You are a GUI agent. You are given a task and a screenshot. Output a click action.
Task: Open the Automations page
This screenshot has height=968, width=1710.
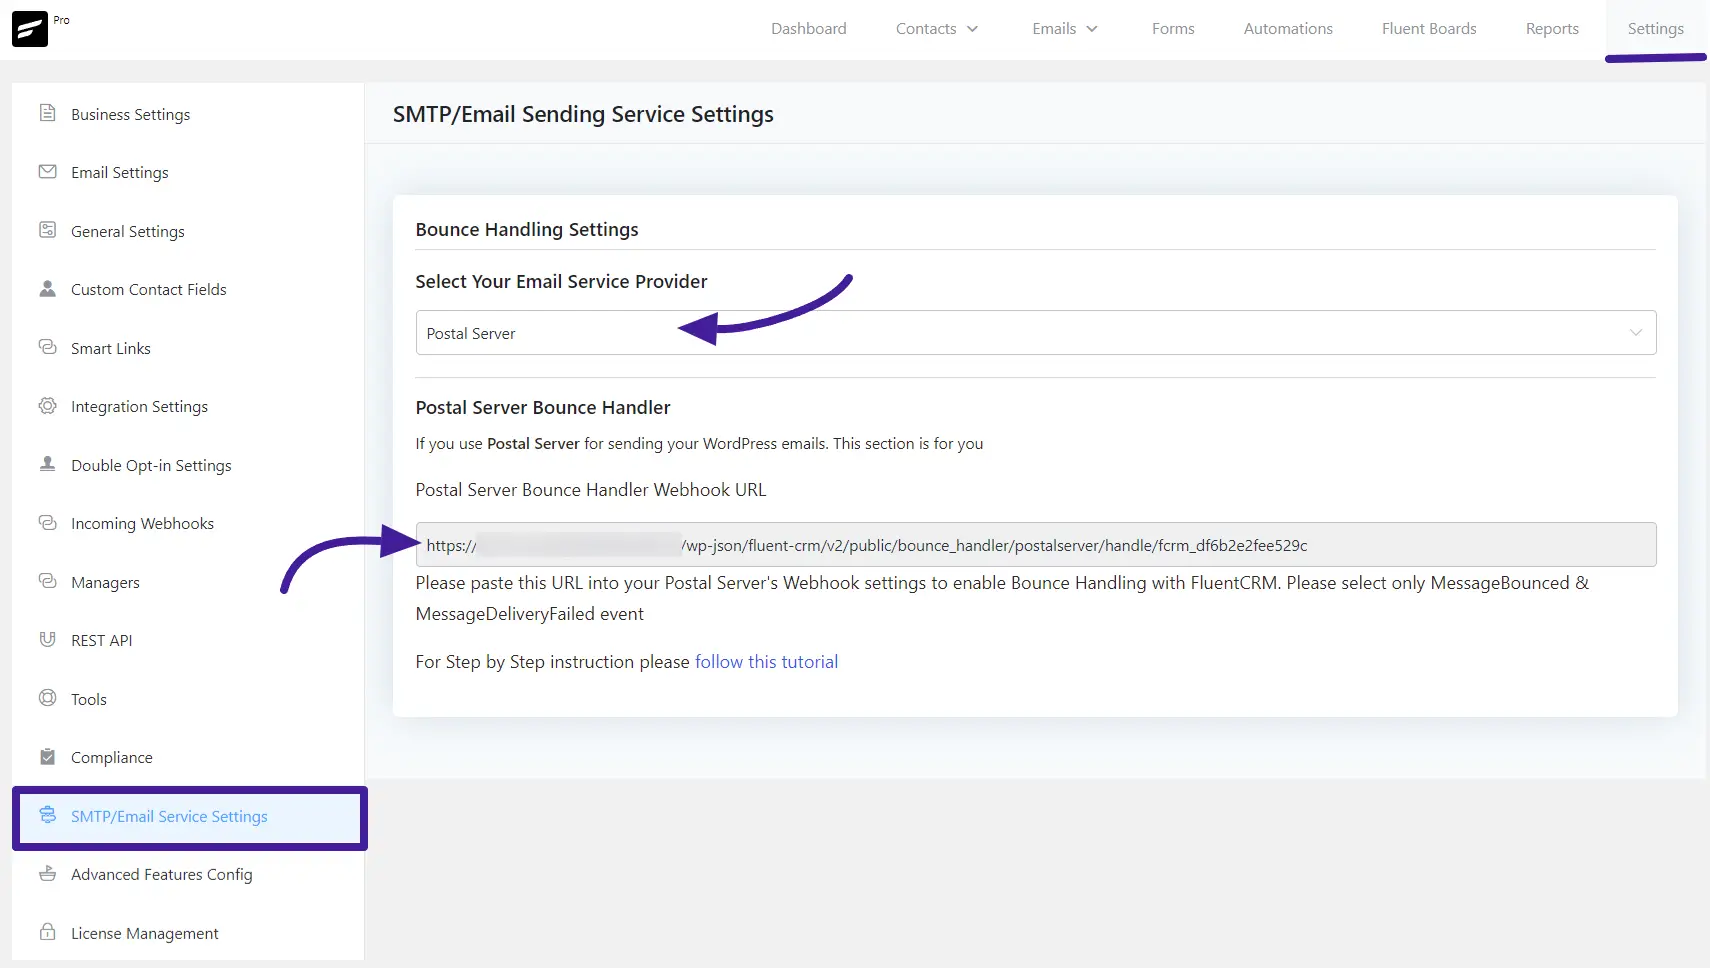point(1288,29)
